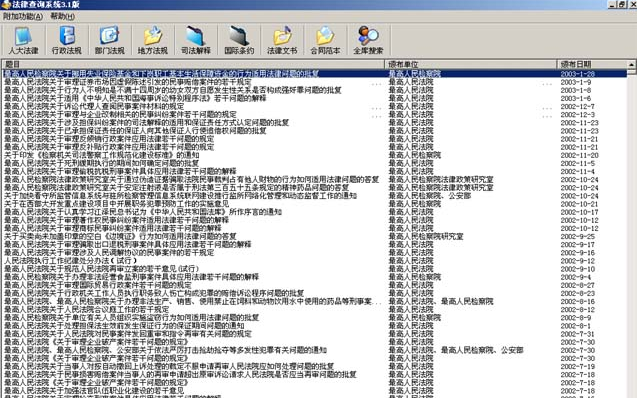
Task: Open the 人大法律 category icon
Action: [24, 40]
